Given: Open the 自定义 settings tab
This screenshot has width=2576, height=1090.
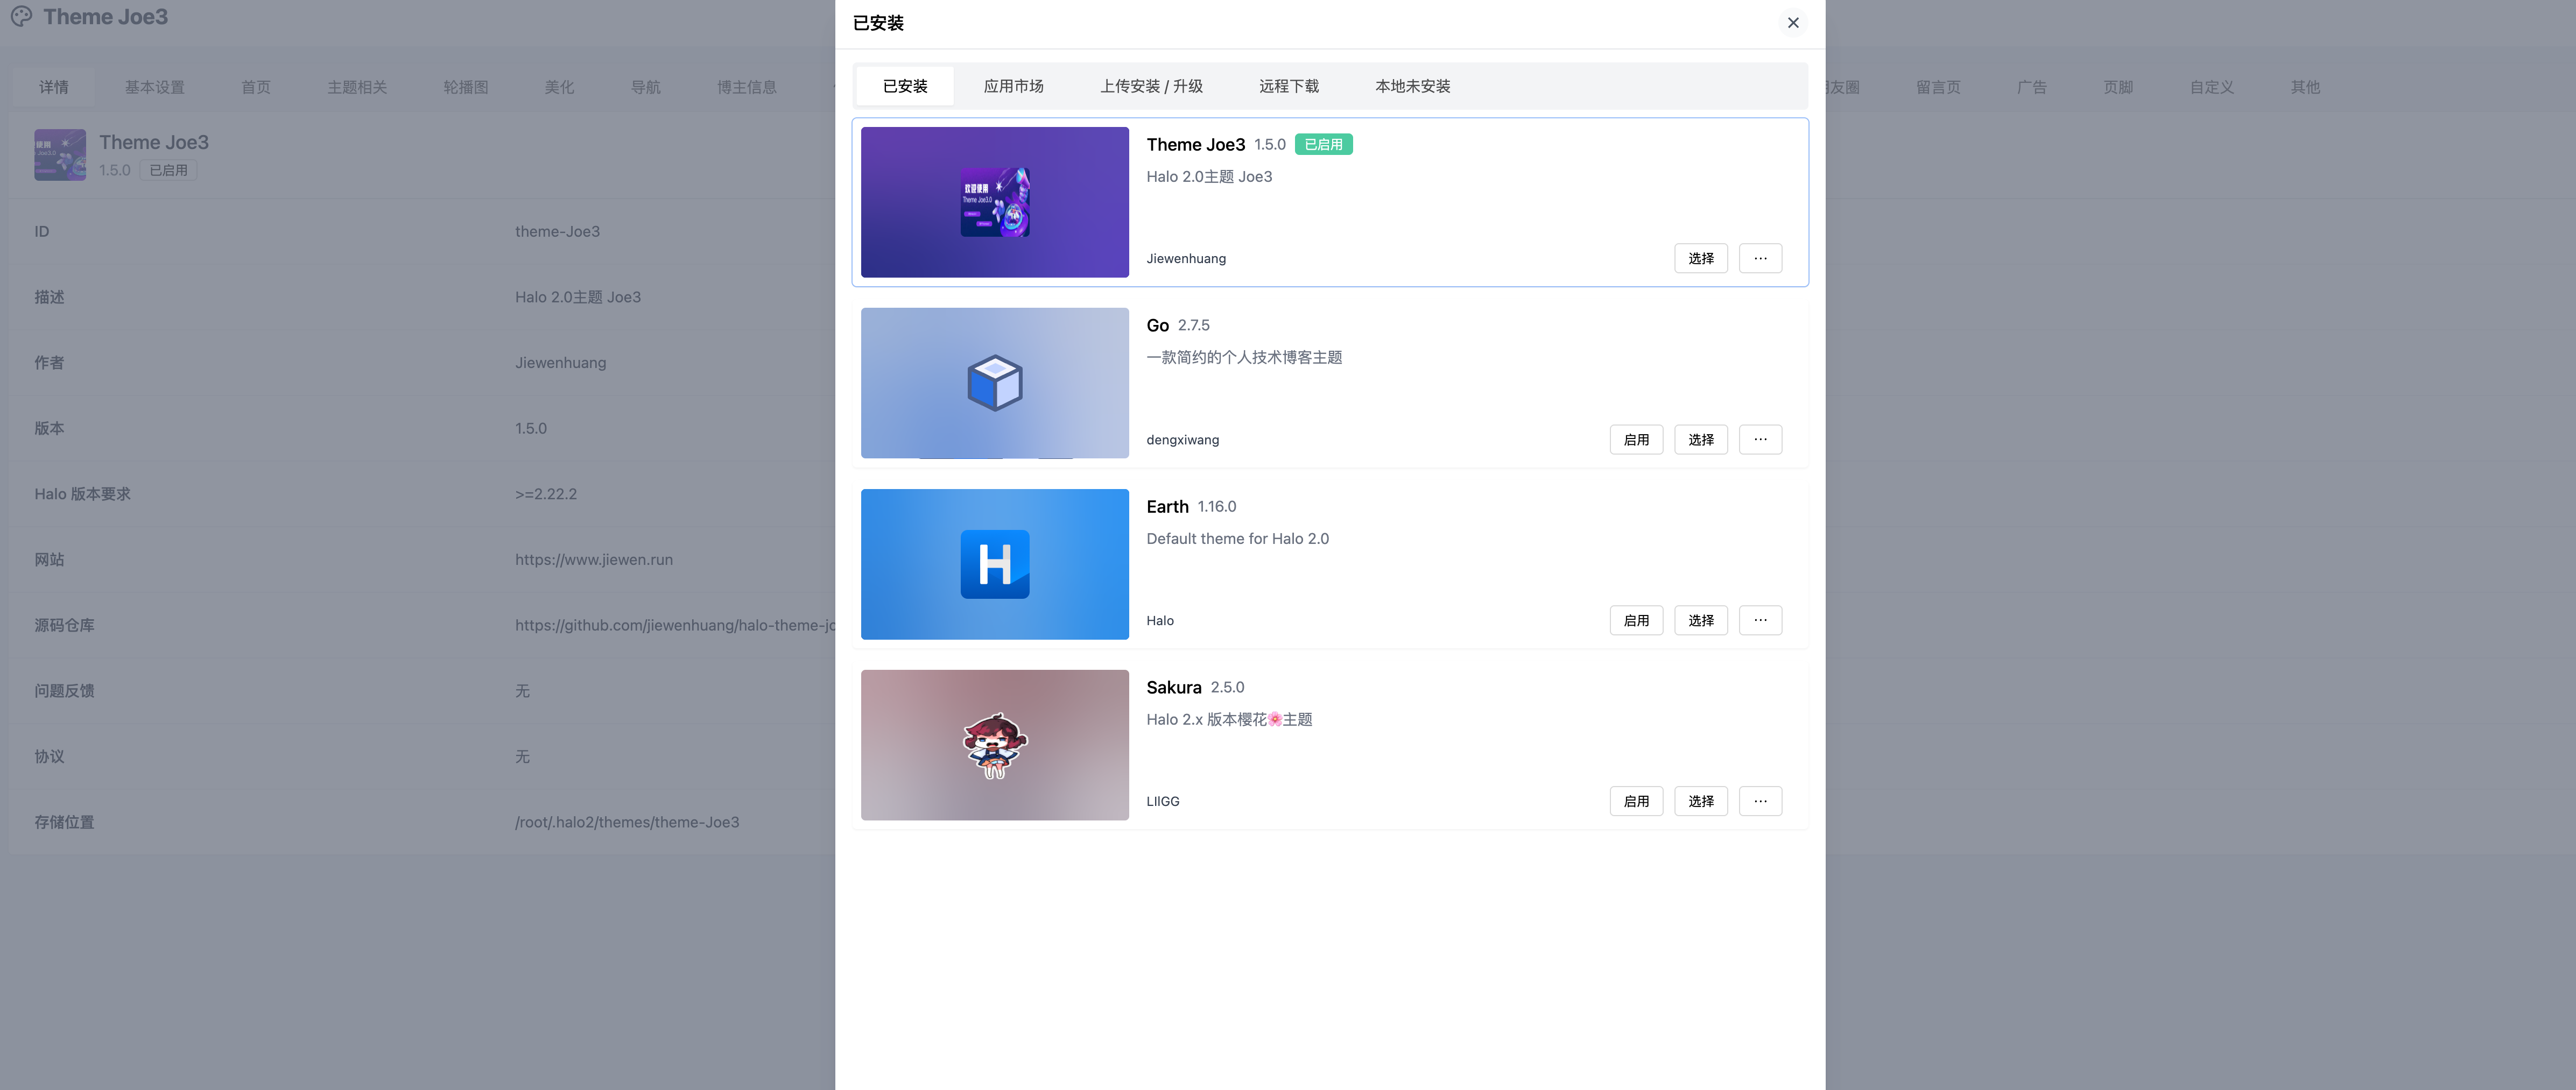Looking at the screenshot, I should pos(2212,87).
